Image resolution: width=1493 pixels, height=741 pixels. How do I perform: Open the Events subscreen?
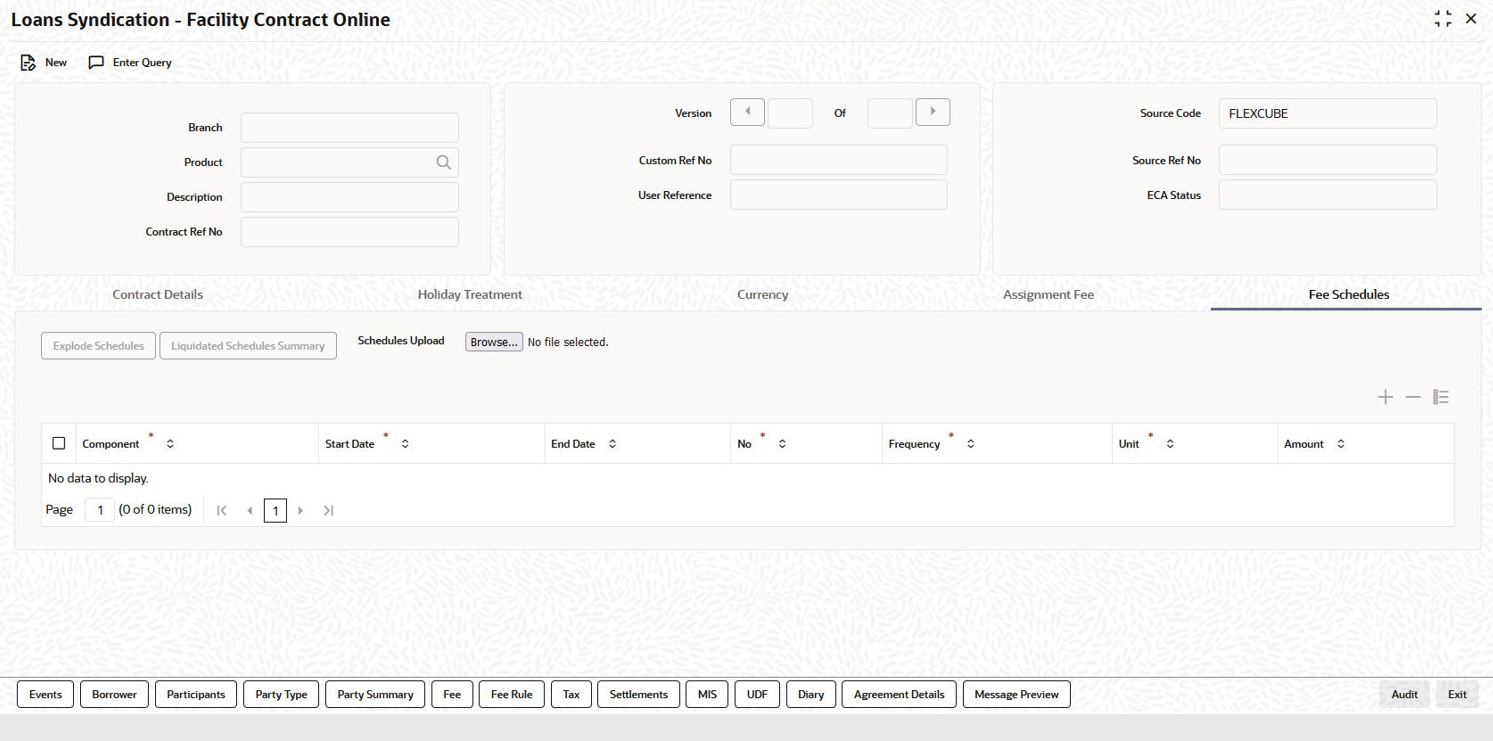(45, 694)
